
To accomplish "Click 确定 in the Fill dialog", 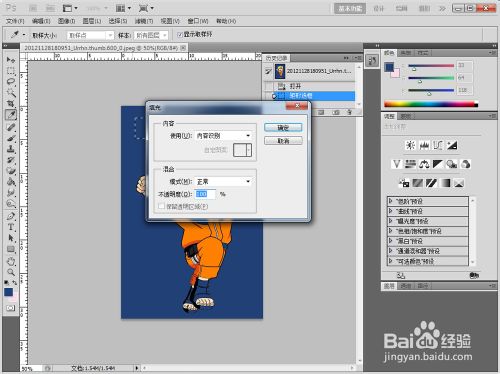I will [283, 127].
